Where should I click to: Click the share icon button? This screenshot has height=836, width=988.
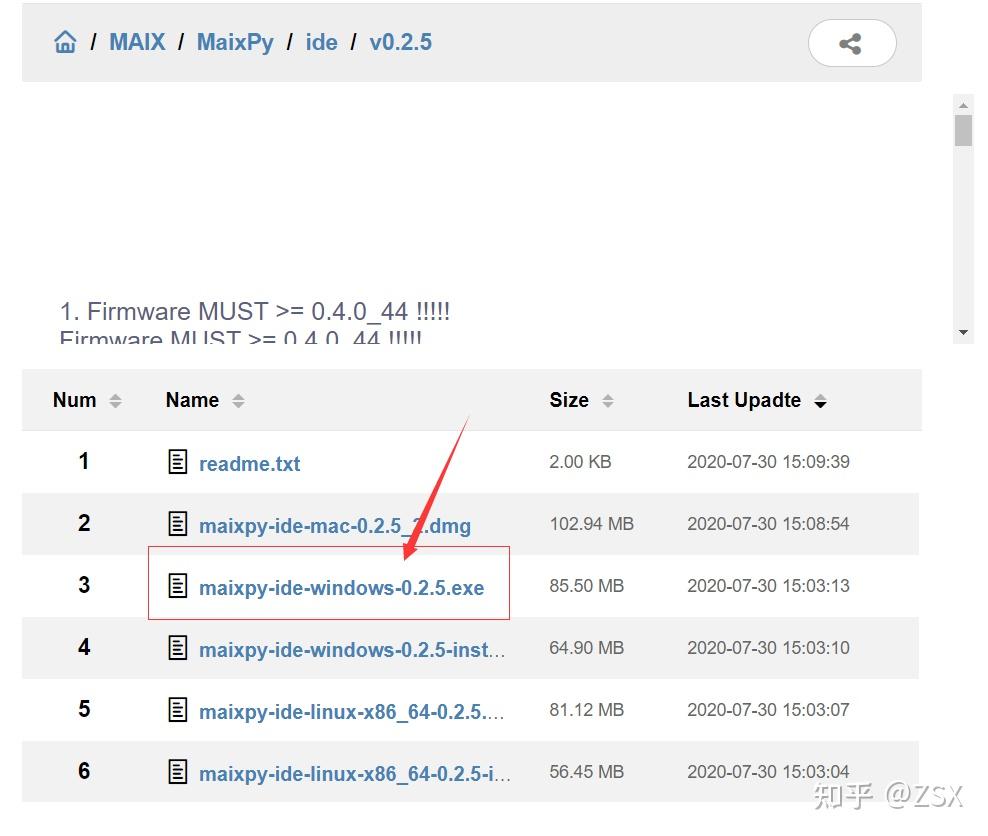tap(851, 43)
